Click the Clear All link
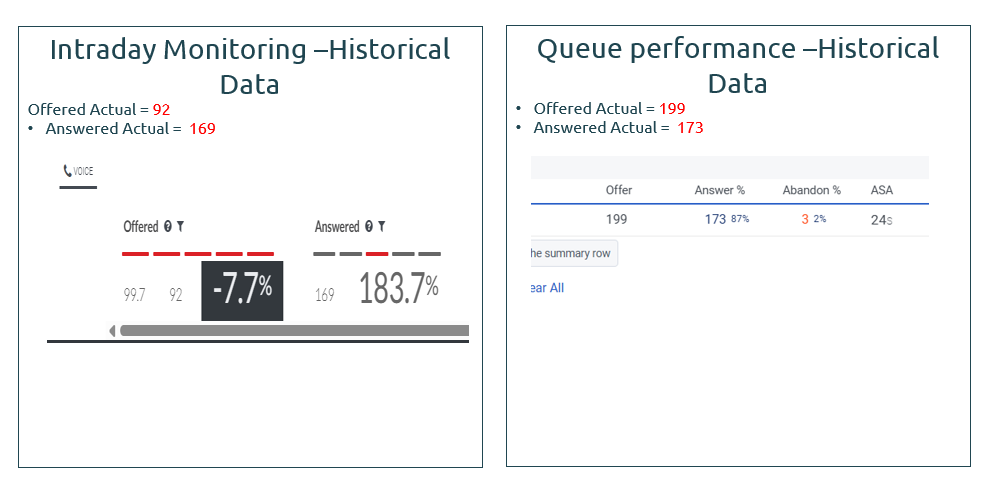 [x=546, y=288]
